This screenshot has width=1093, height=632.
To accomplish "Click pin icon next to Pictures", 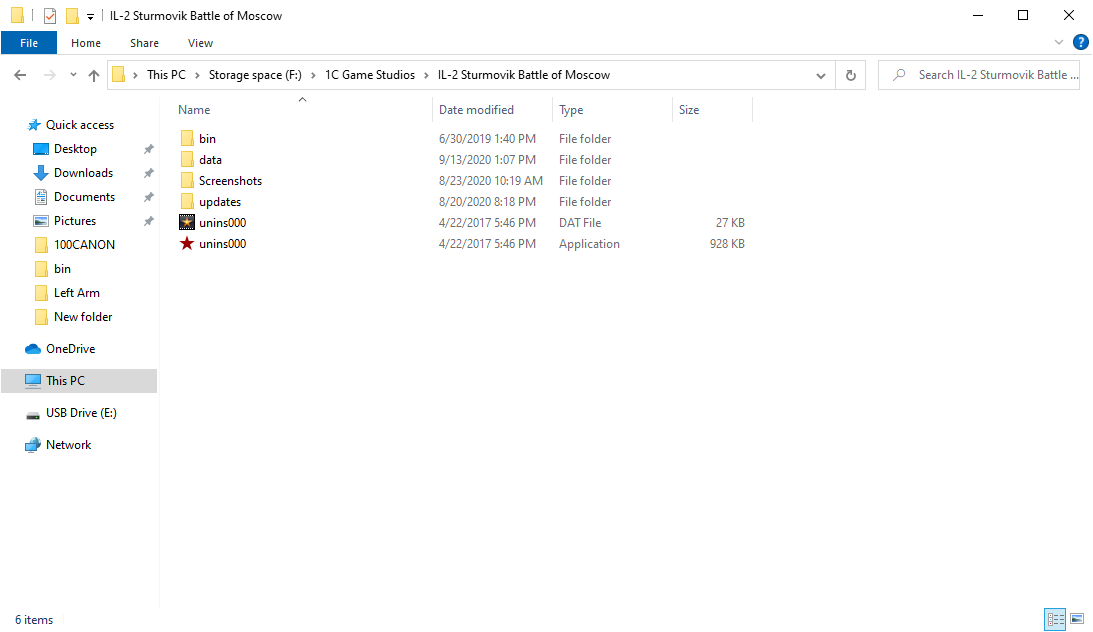I will click(x=148, y=221).
